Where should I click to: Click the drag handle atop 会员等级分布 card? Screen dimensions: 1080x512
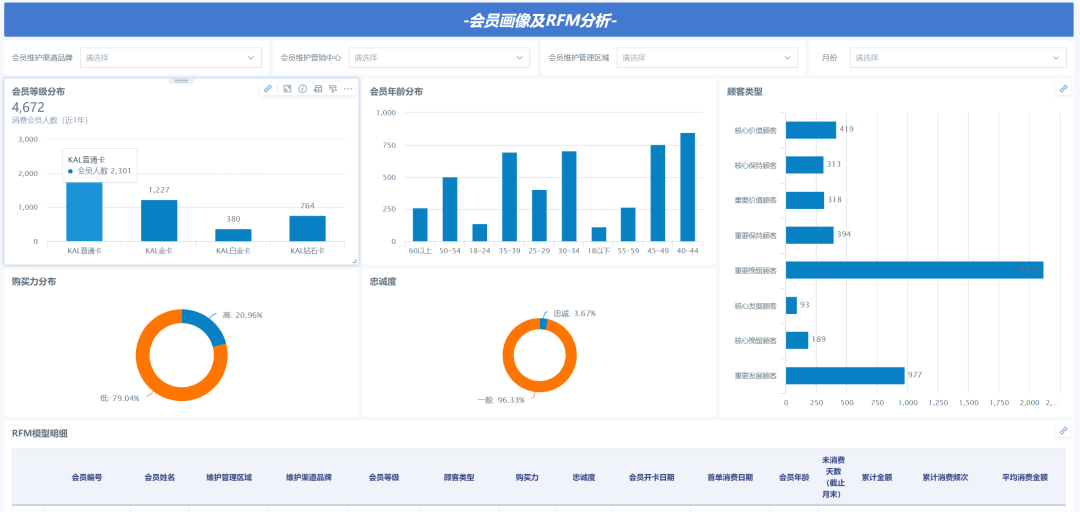tap(181, 81)
